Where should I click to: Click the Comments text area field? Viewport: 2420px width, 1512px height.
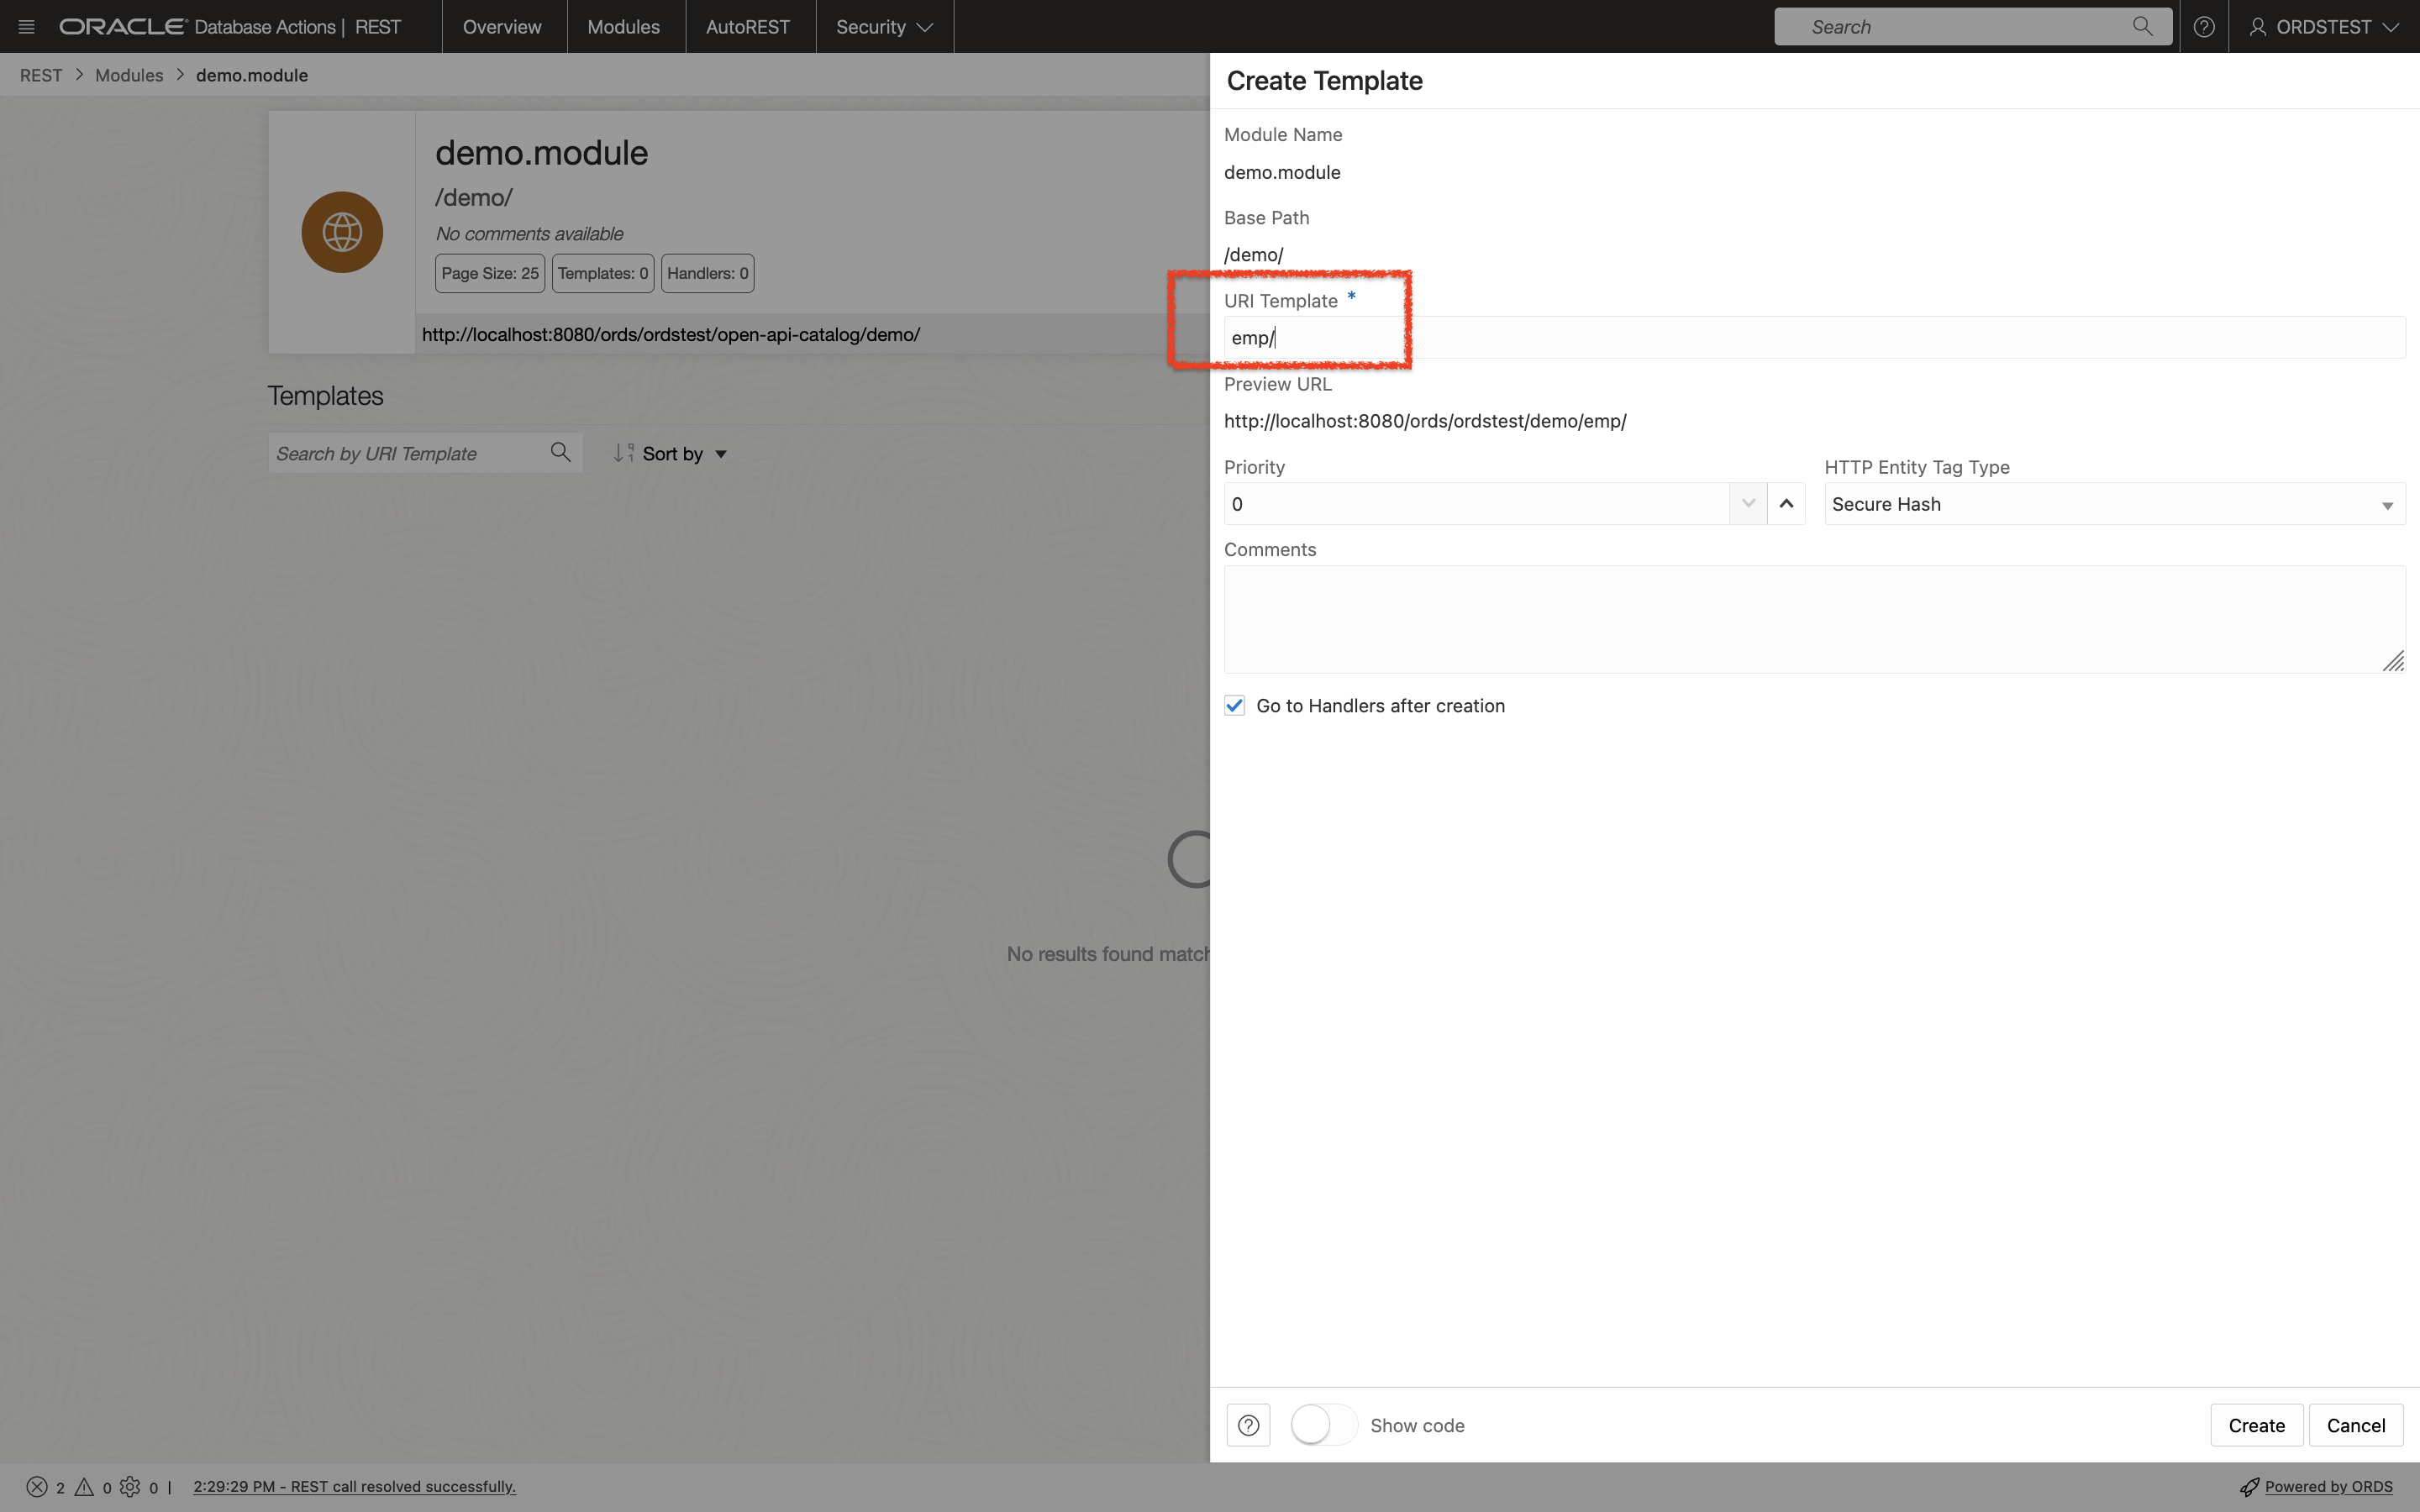1813,617
